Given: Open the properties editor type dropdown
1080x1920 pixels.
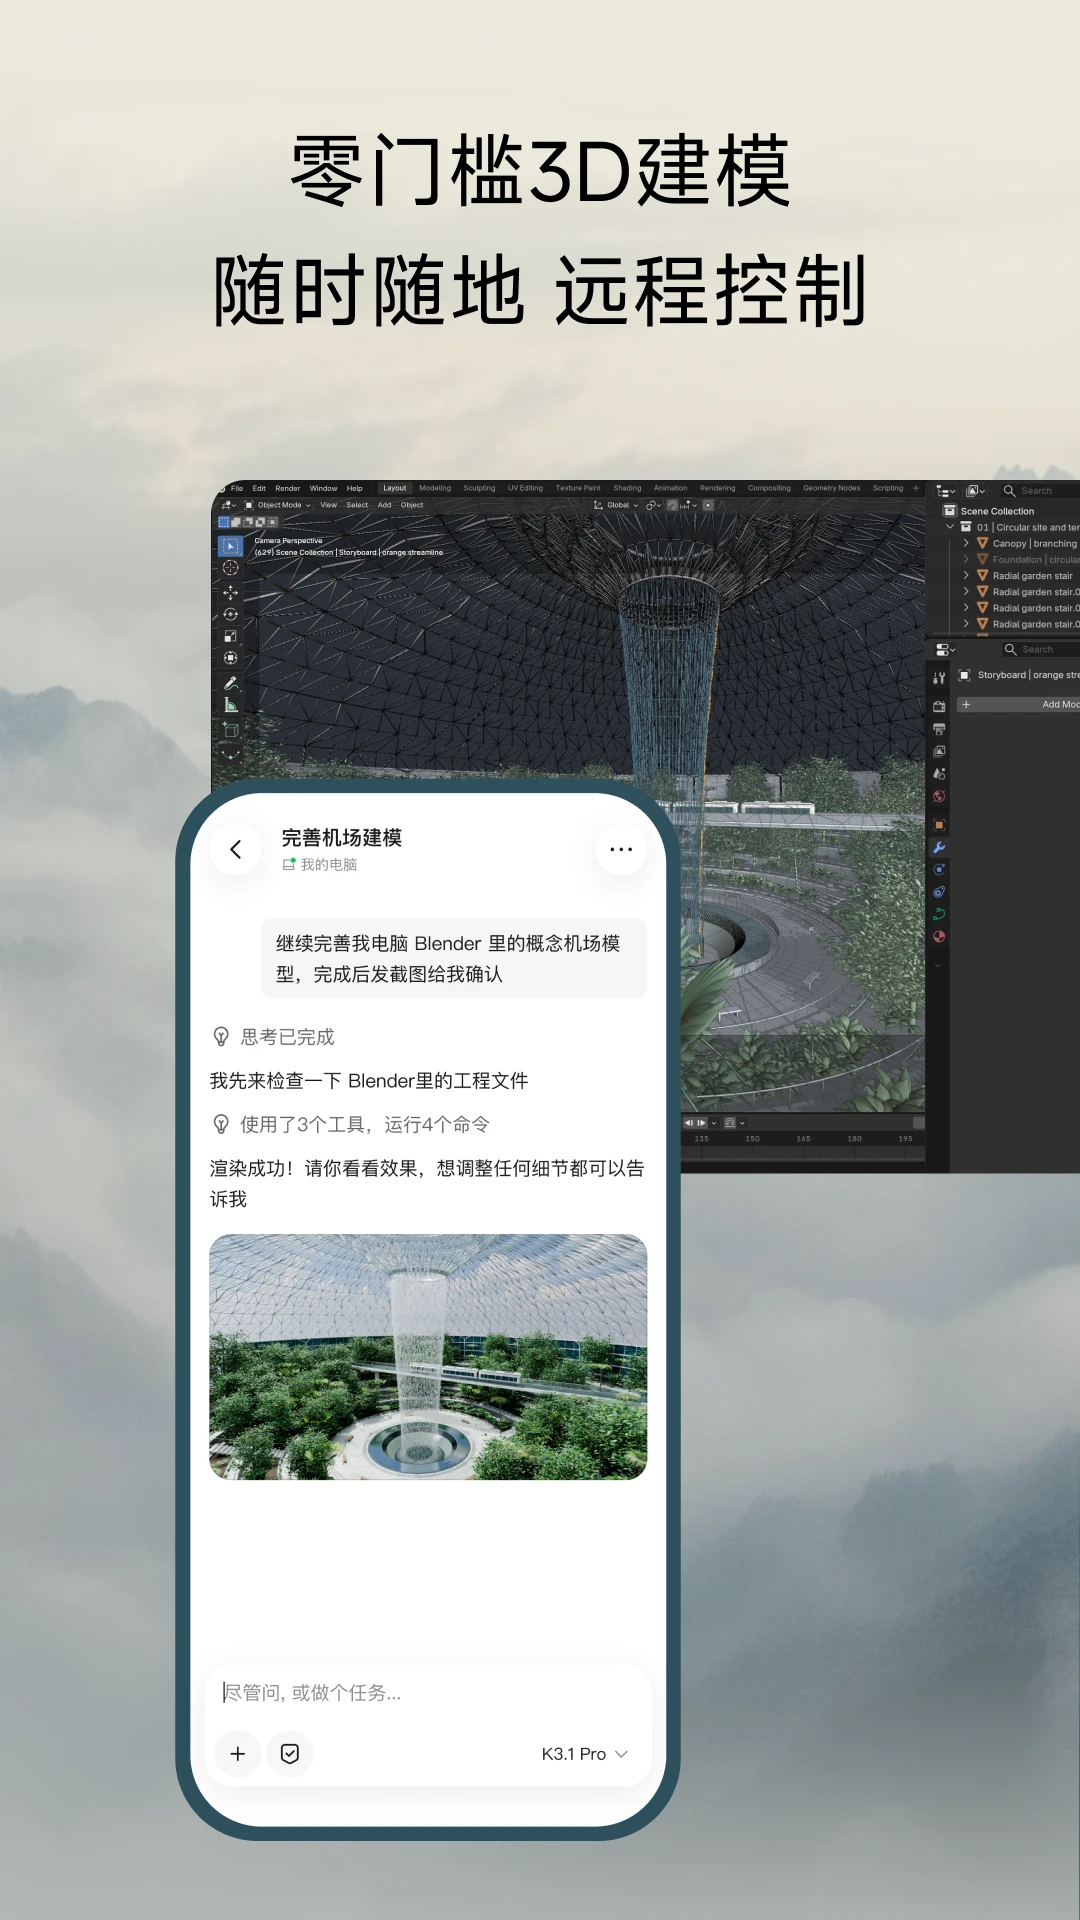Looking at the screenshot, I should (x=946, y=650).
